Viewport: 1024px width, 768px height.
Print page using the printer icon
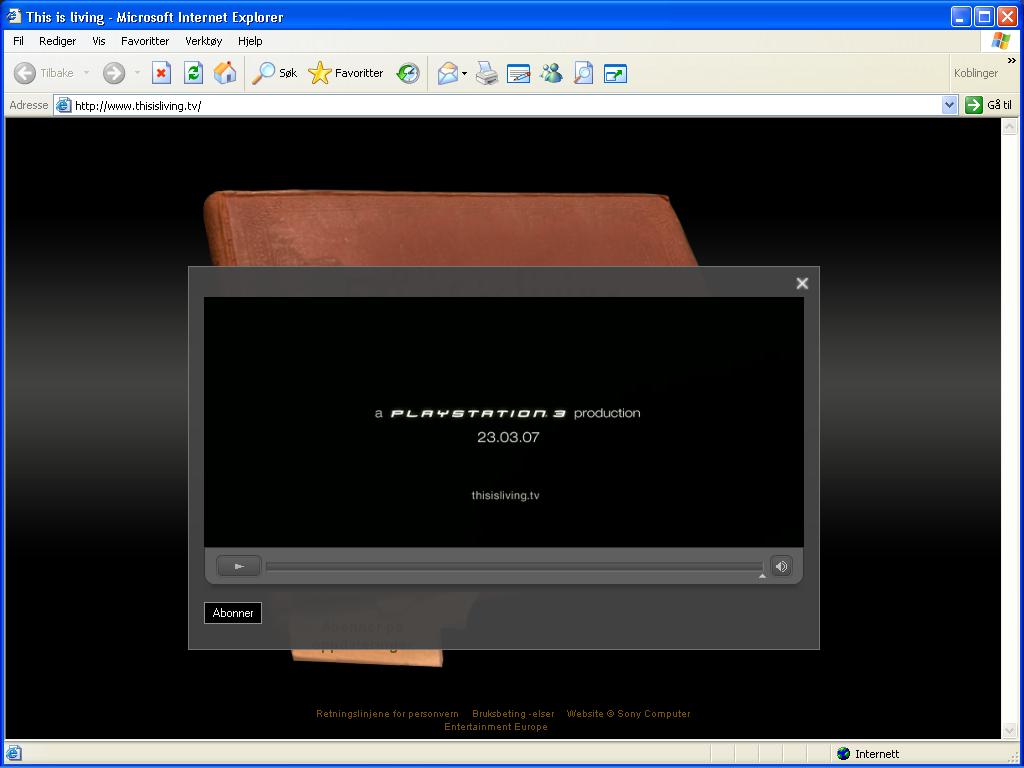point(487,73)
